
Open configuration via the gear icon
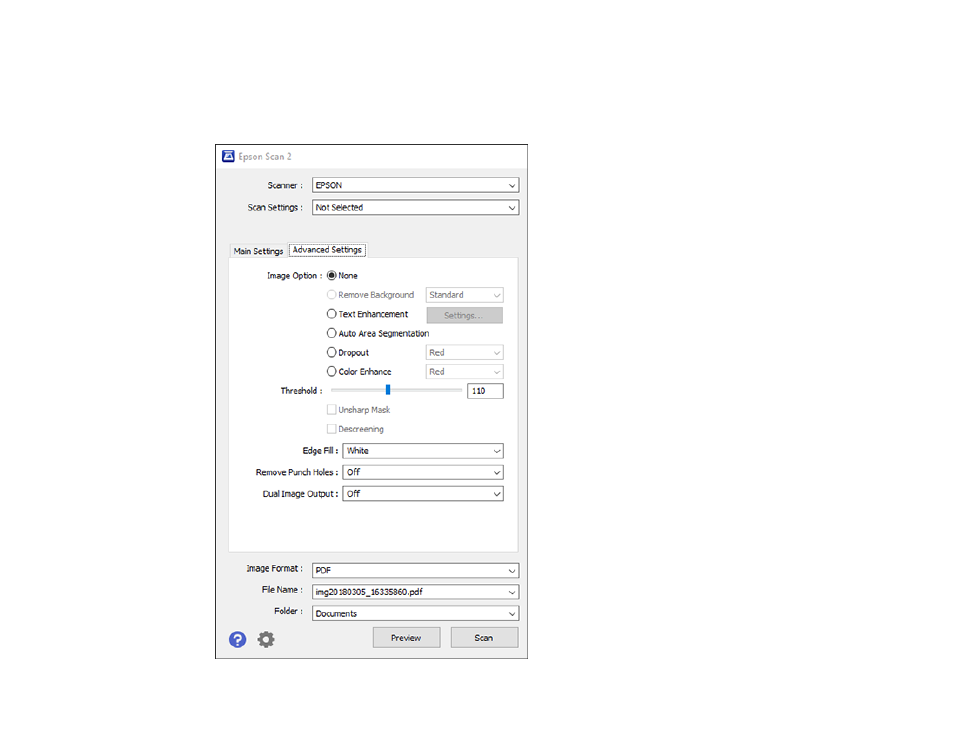tap(266, 639)
